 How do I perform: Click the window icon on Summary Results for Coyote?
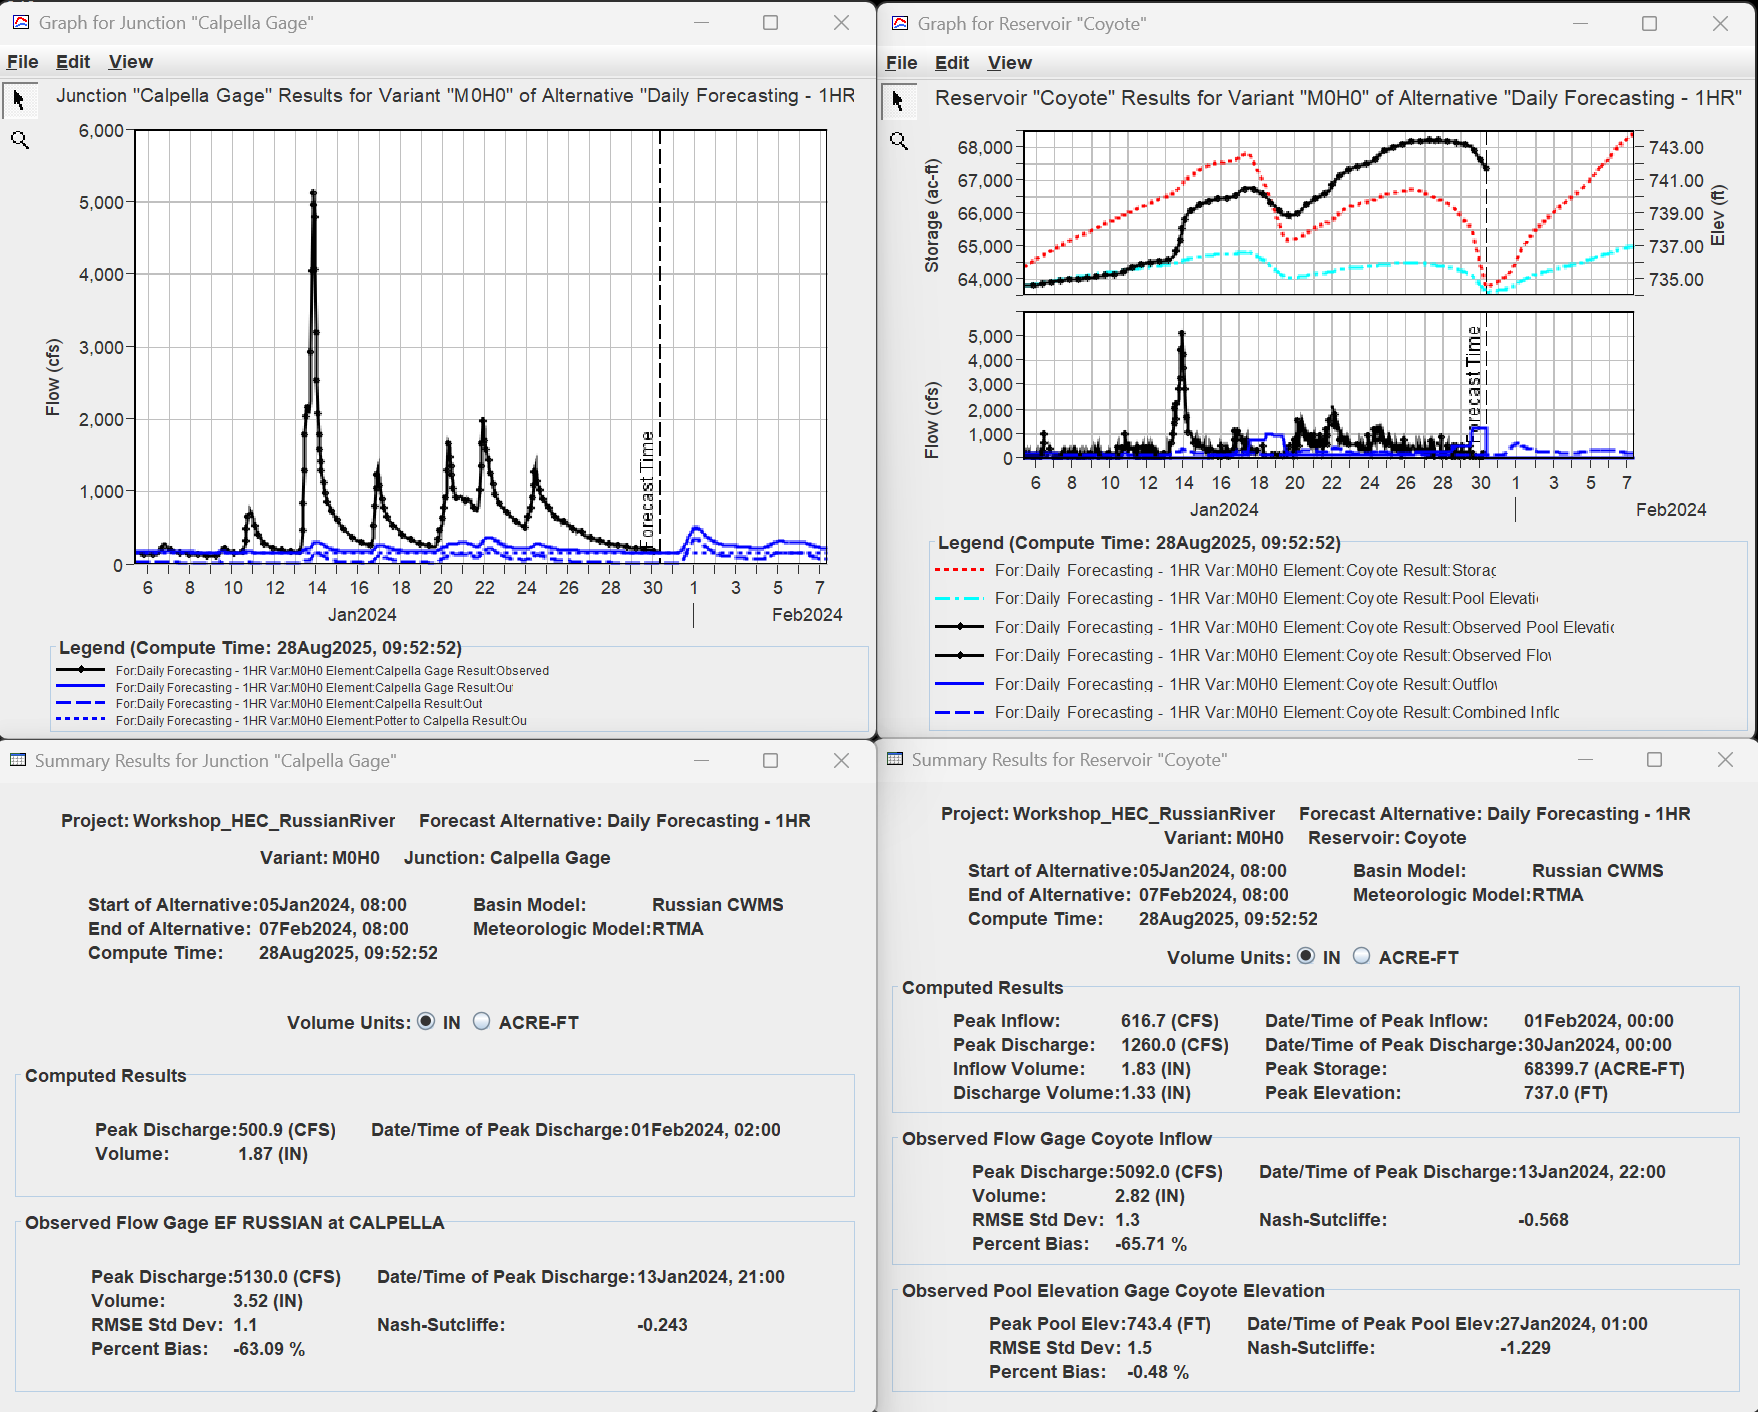pos(894,760)
